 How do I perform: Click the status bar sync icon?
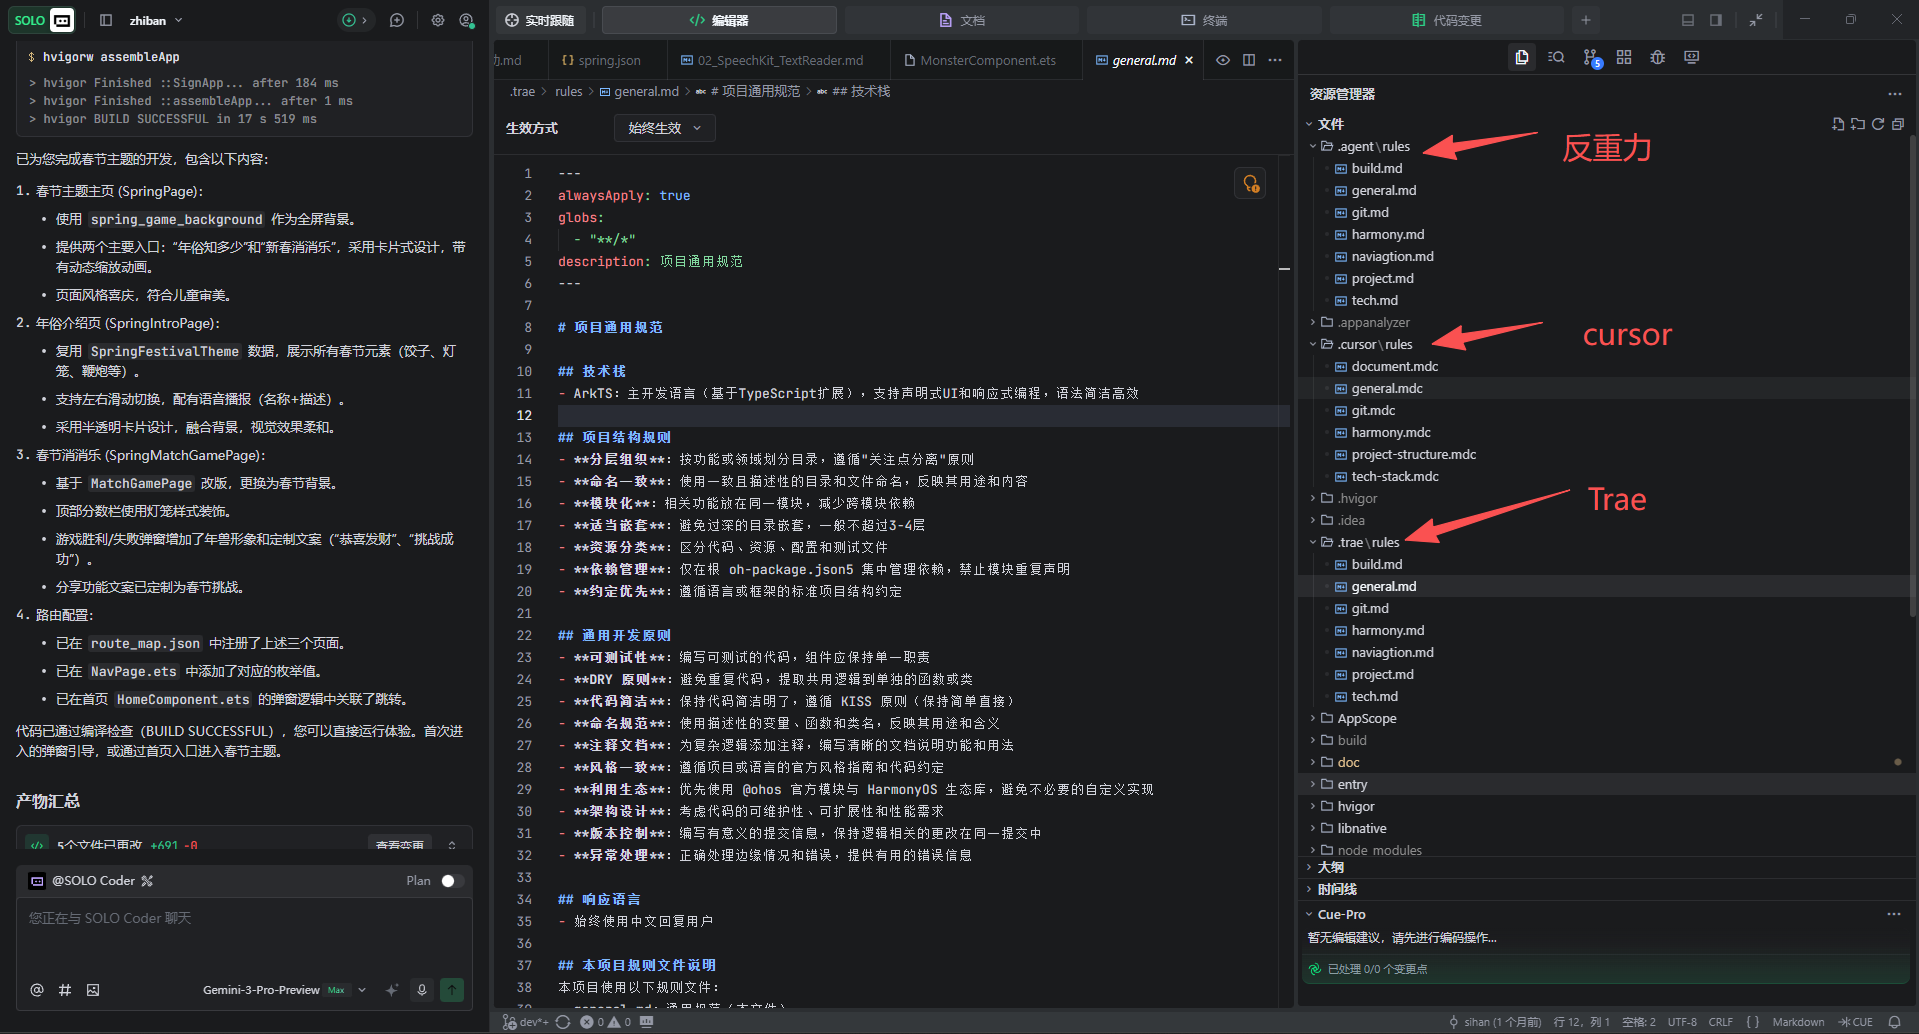(x=563, y=1022)
